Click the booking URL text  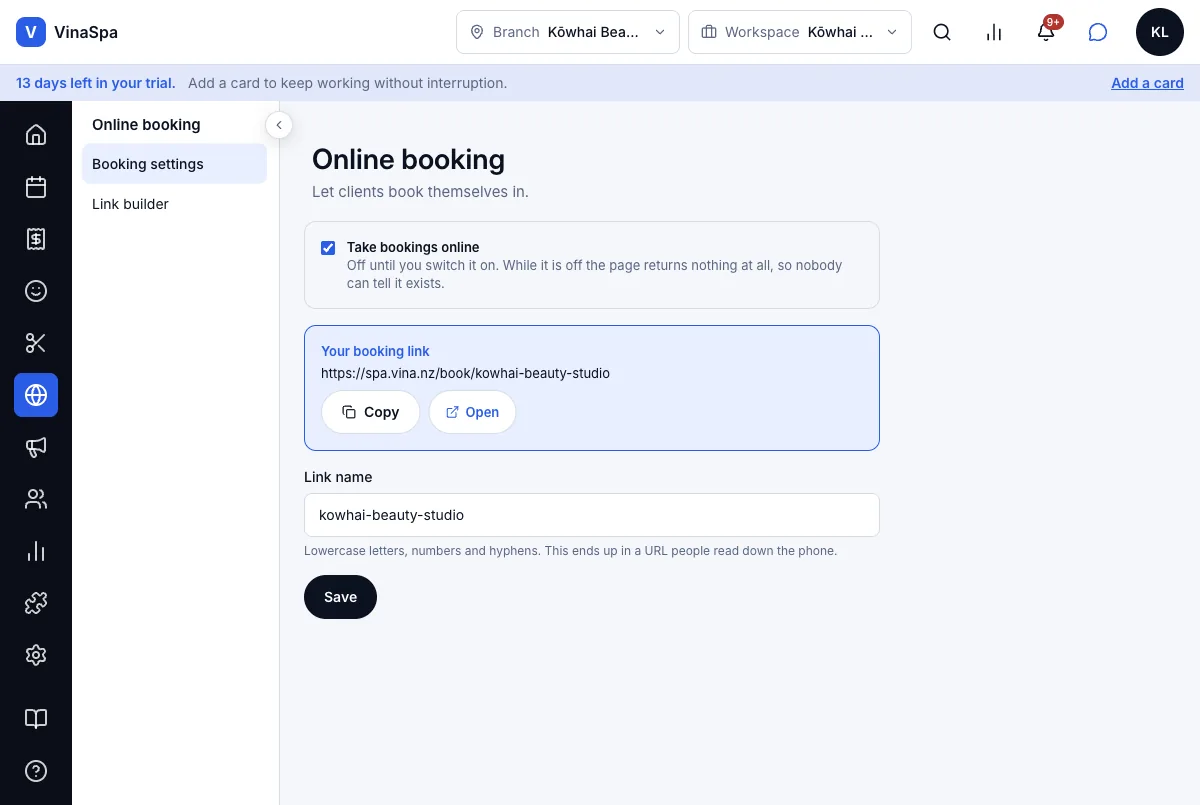[x=465, y=373]
